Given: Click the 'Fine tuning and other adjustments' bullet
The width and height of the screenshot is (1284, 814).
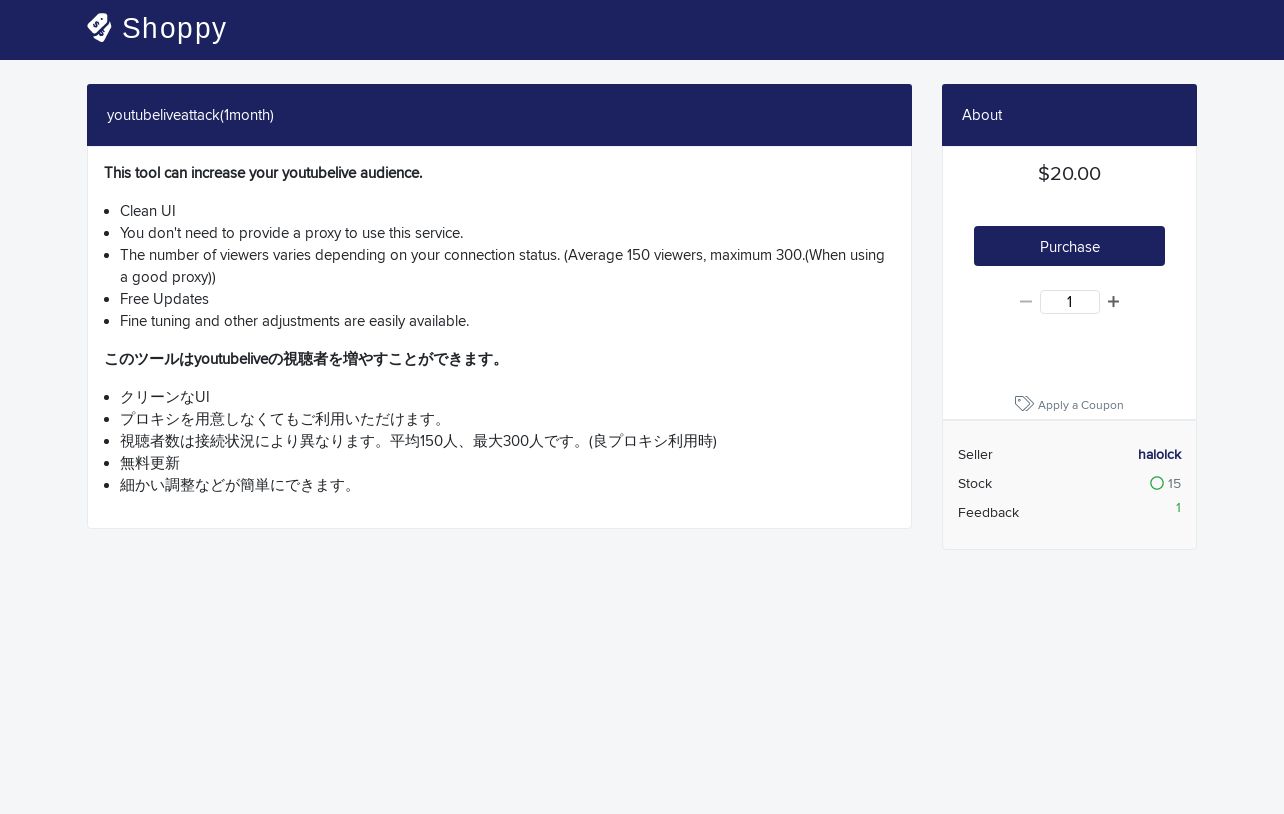Looking at the screenshot, I should coord(294,321).
